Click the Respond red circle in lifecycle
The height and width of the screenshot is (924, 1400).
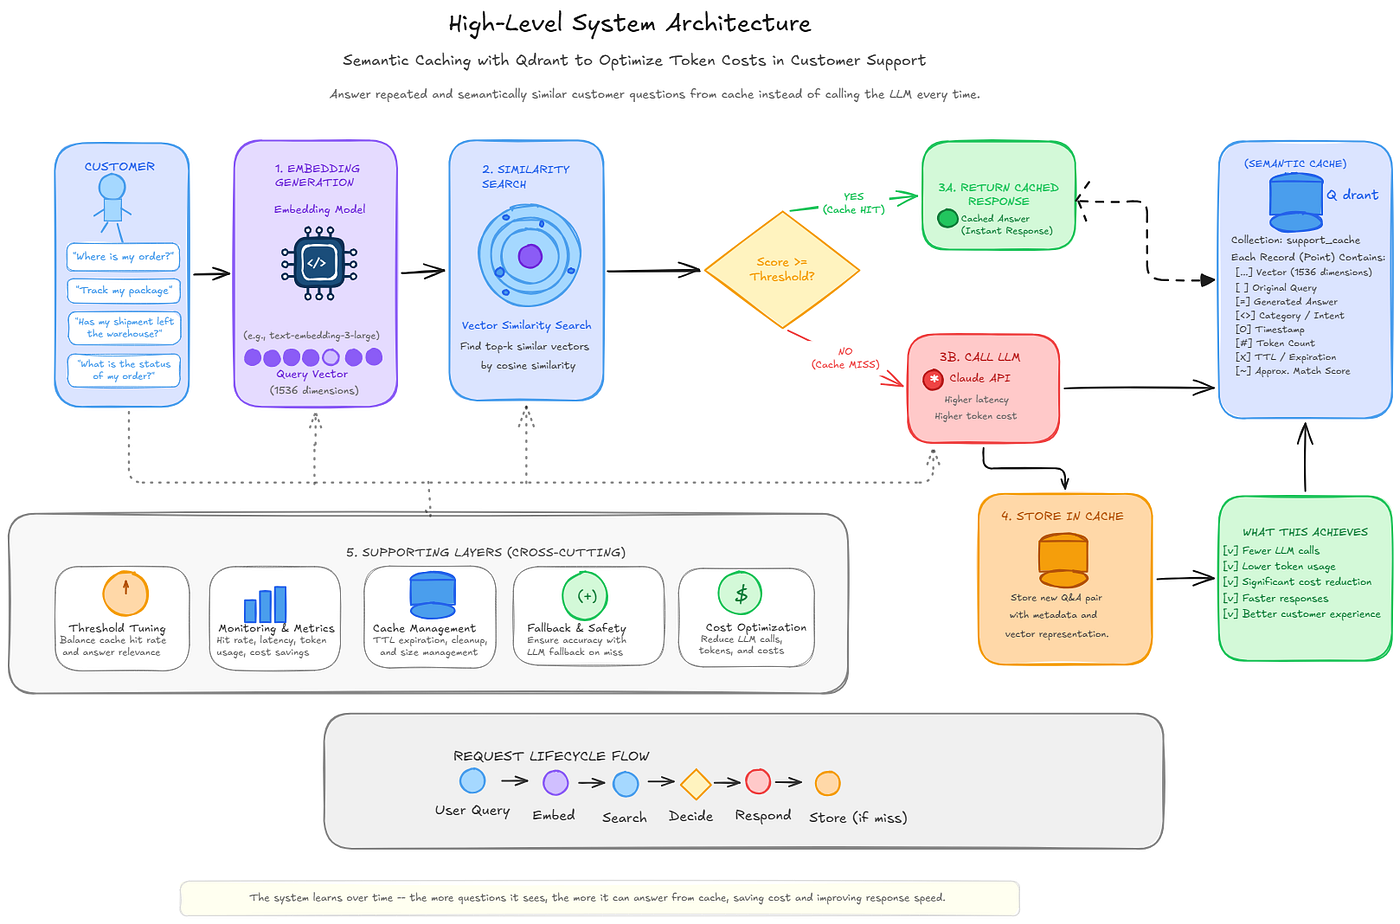[x=758, y=781]
